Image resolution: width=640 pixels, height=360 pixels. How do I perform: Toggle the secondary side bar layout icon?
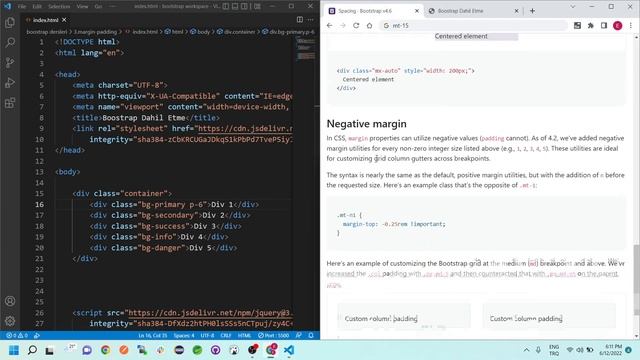(244, 7)
